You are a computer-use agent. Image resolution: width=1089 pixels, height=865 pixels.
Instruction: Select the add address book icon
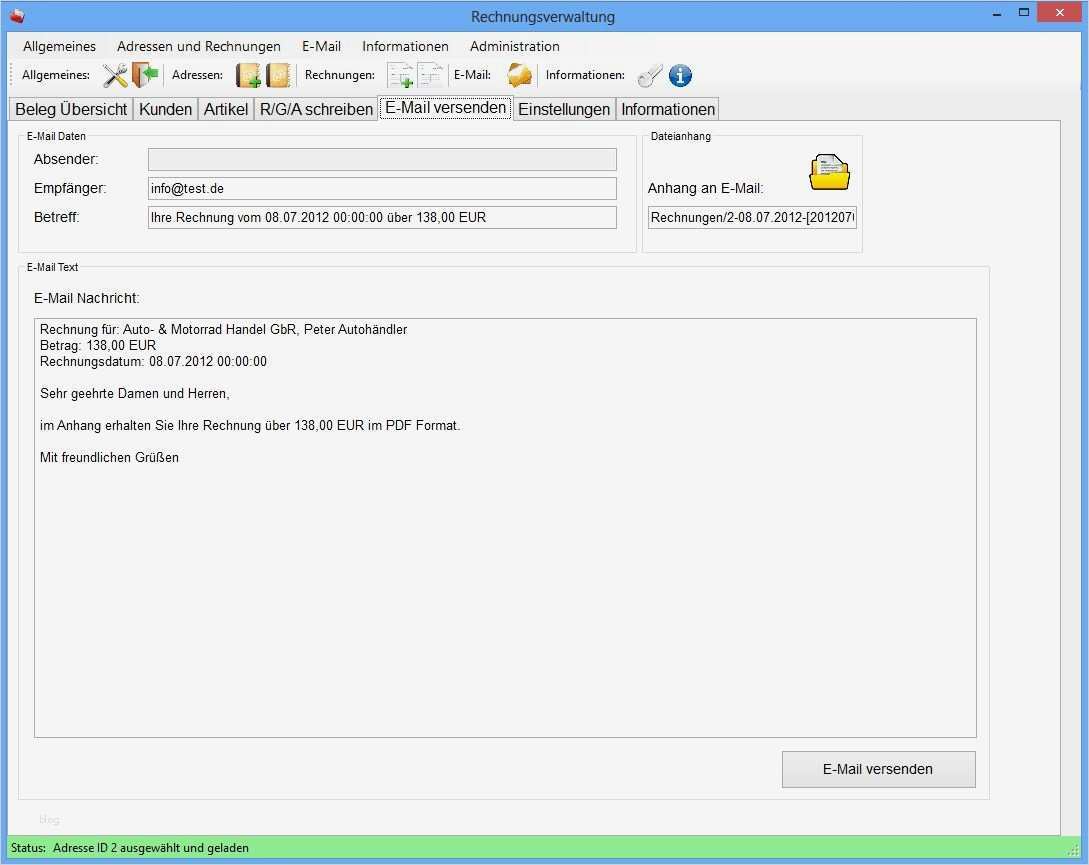pyautogui.click(x=247, y=75)
